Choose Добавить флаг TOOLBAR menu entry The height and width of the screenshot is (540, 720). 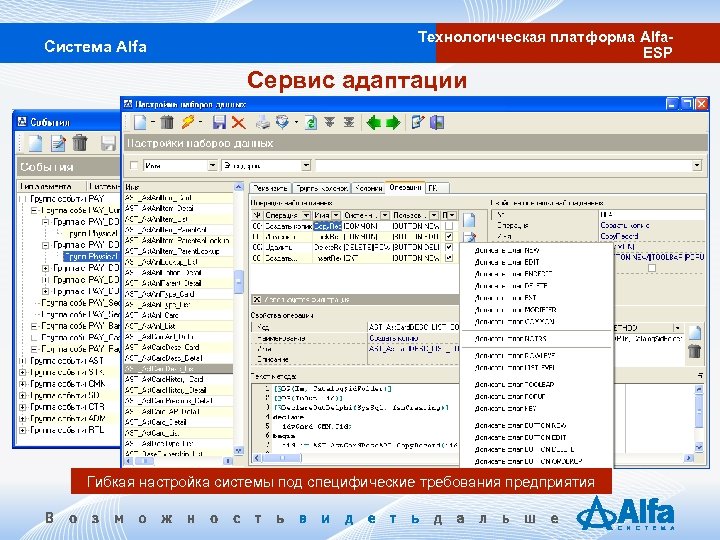(536, 384)
